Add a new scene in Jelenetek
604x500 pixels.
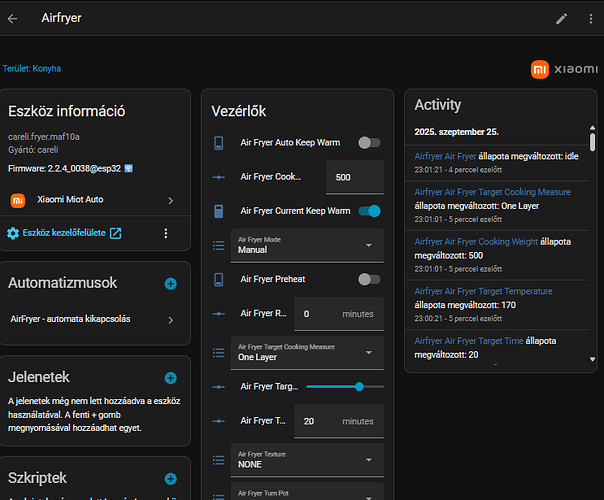pyautogui.click(x=170, y=378)
